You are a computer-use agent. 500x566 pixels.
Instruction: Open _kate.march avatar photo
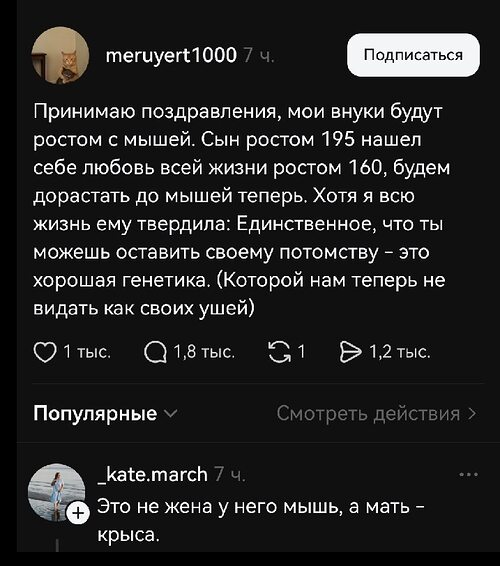[x=56, y=492]
